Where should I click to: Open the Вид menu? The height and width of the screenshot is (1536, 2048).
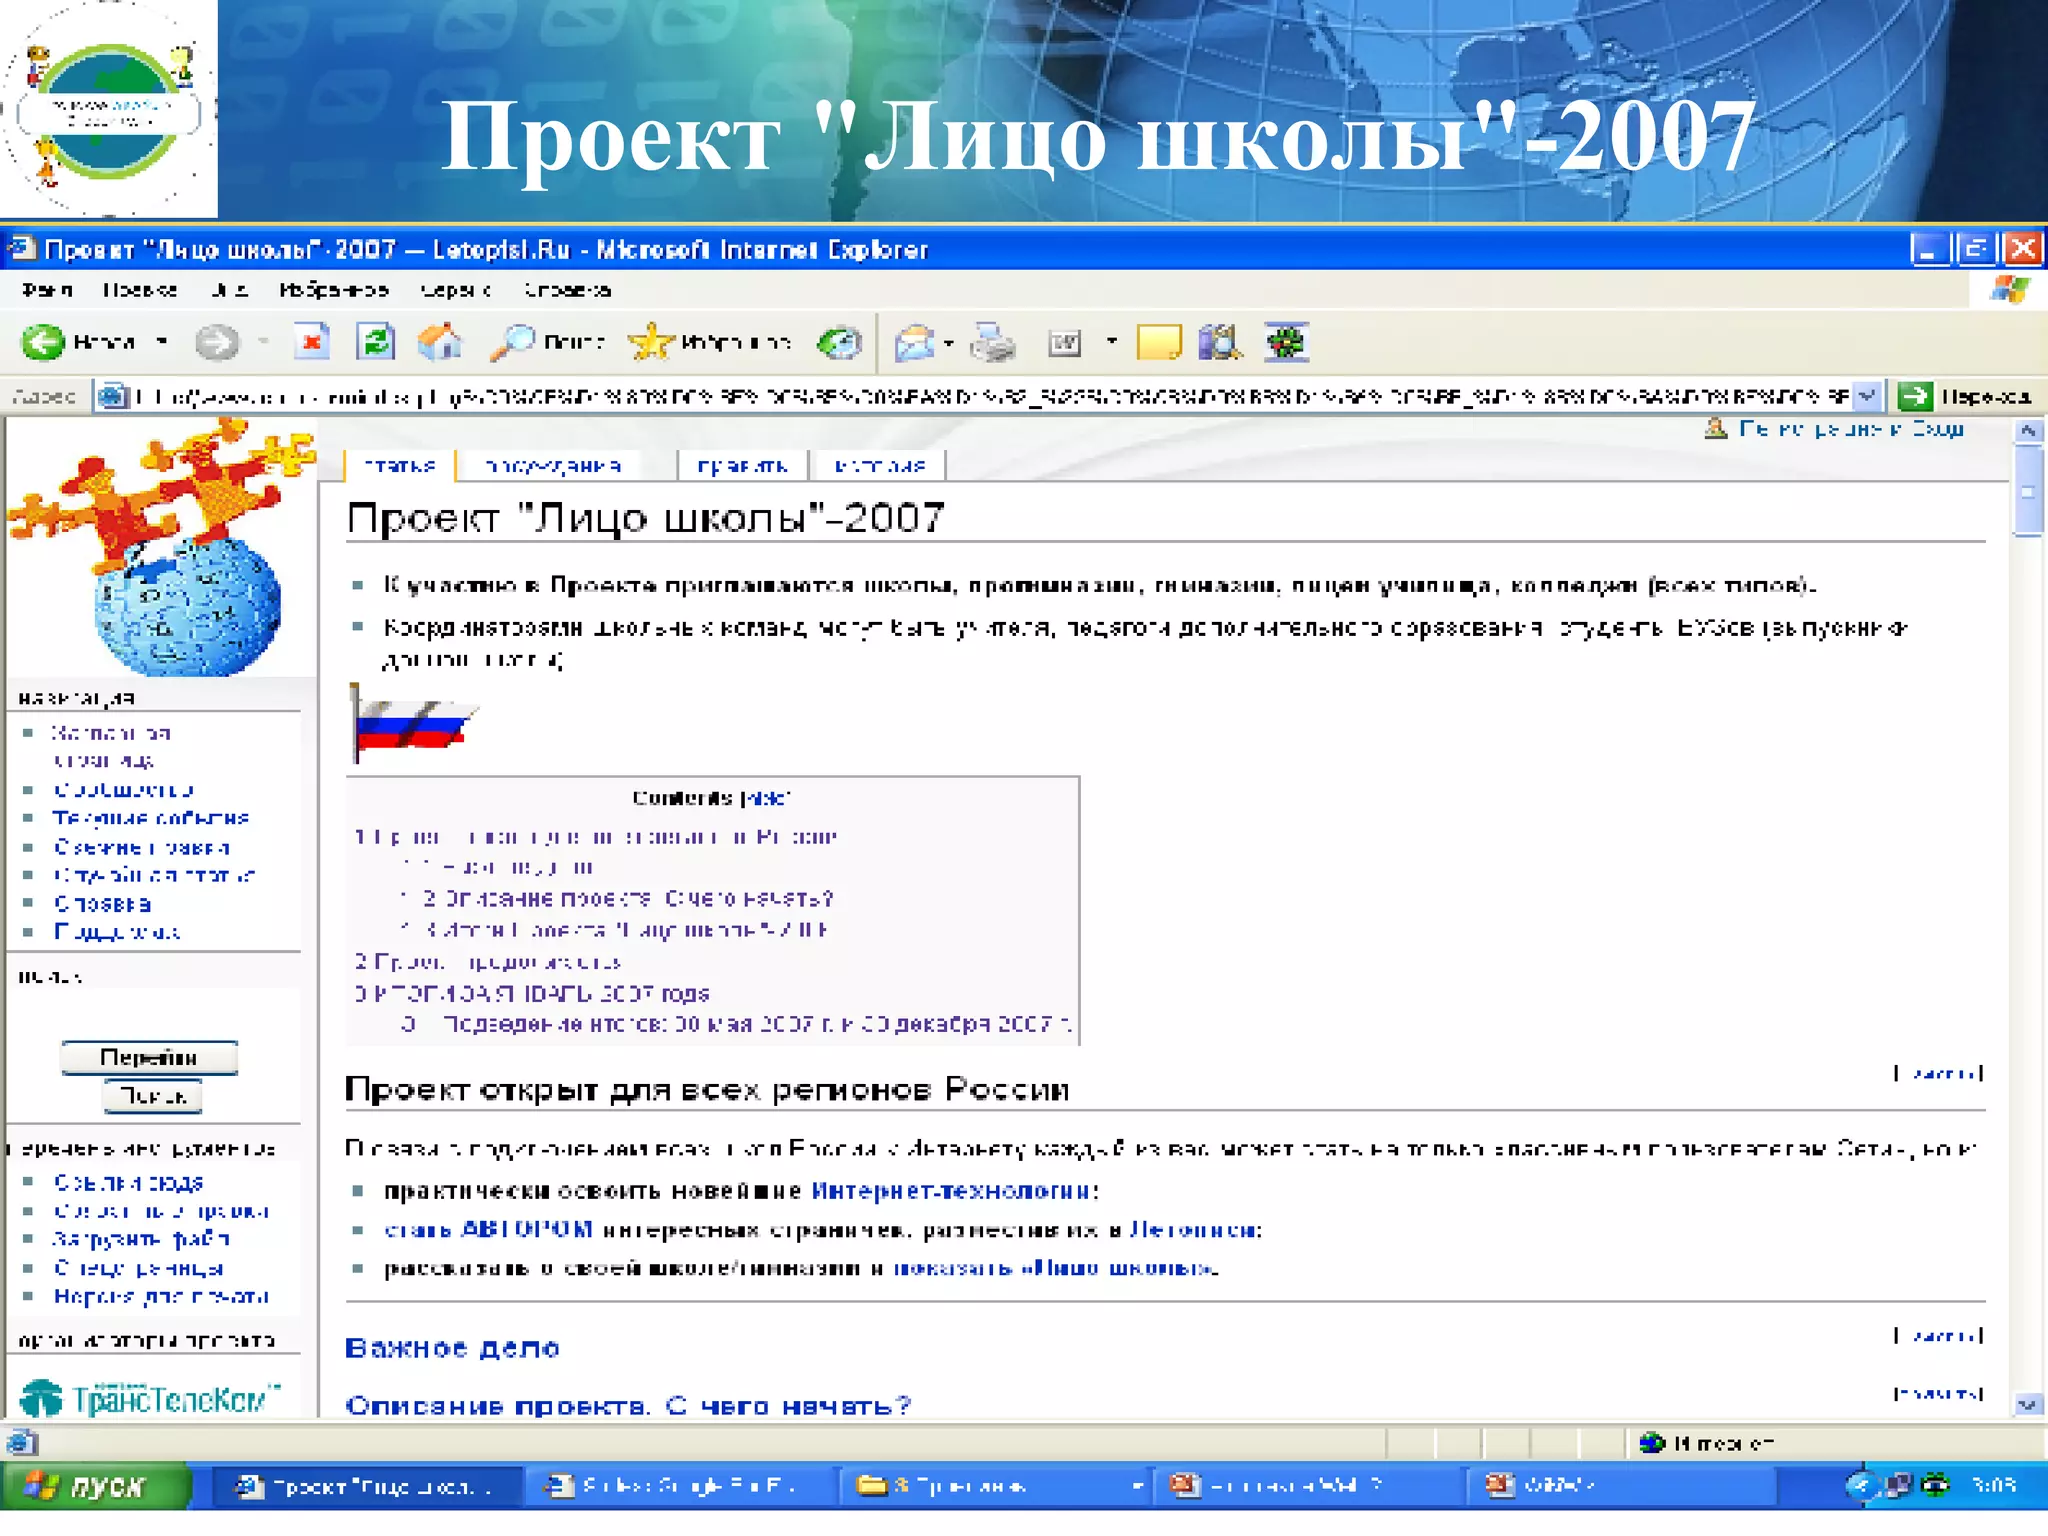[x=229, y=290]
